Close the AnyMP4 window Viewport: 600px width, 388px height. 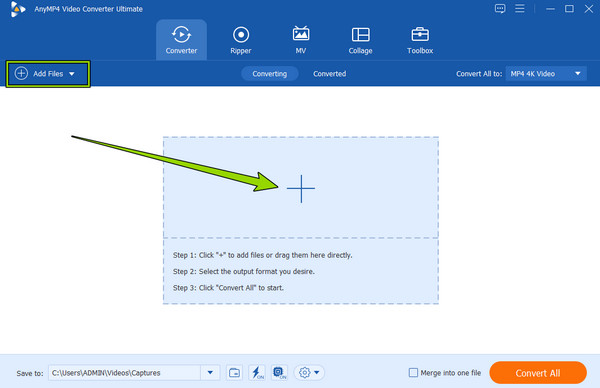click(x=589, y=8)
